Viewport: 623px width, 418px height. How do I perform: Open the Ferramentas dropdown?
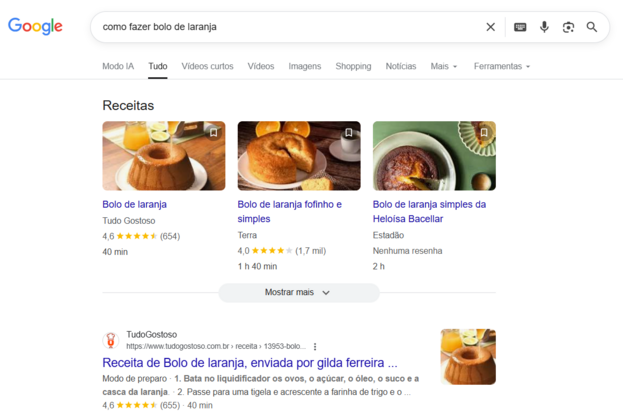click(x=502, y=66)
